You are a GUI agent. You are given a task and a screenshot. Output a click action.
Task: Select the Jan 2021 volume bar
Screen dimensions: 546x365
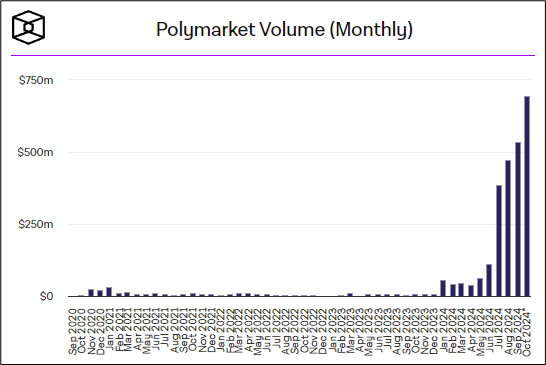click(x=109, y=292)
